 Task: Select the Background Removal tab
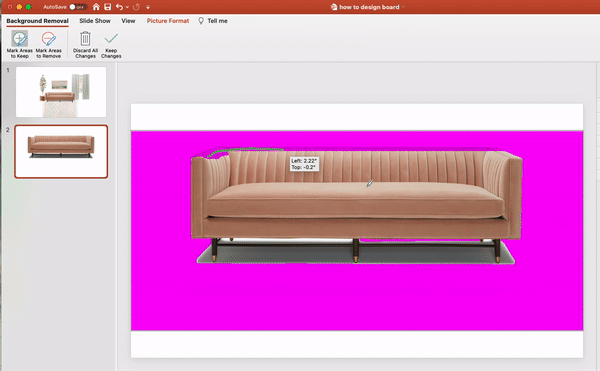(x=38, y=21)
